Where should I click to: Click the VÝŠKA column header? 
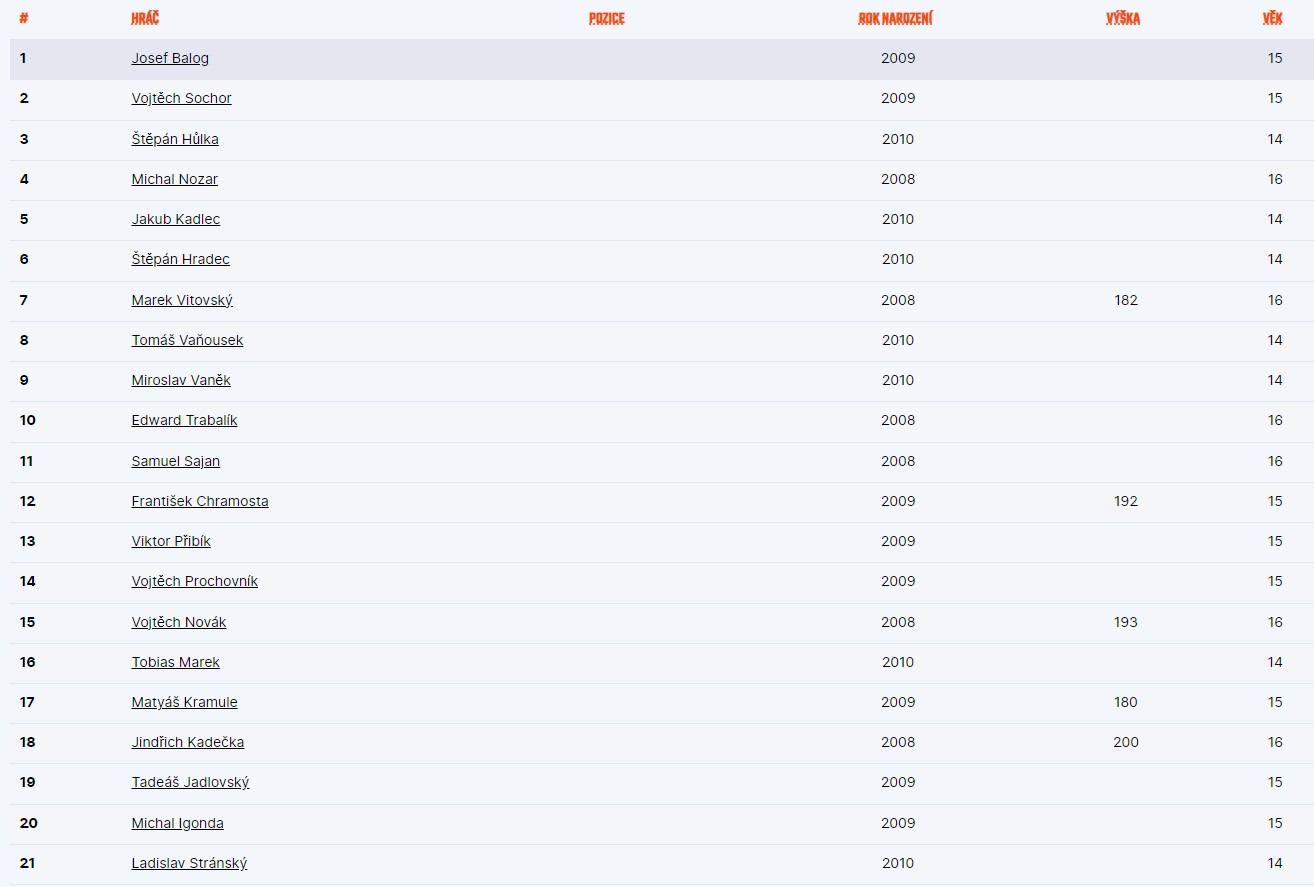click(1123, 19)
